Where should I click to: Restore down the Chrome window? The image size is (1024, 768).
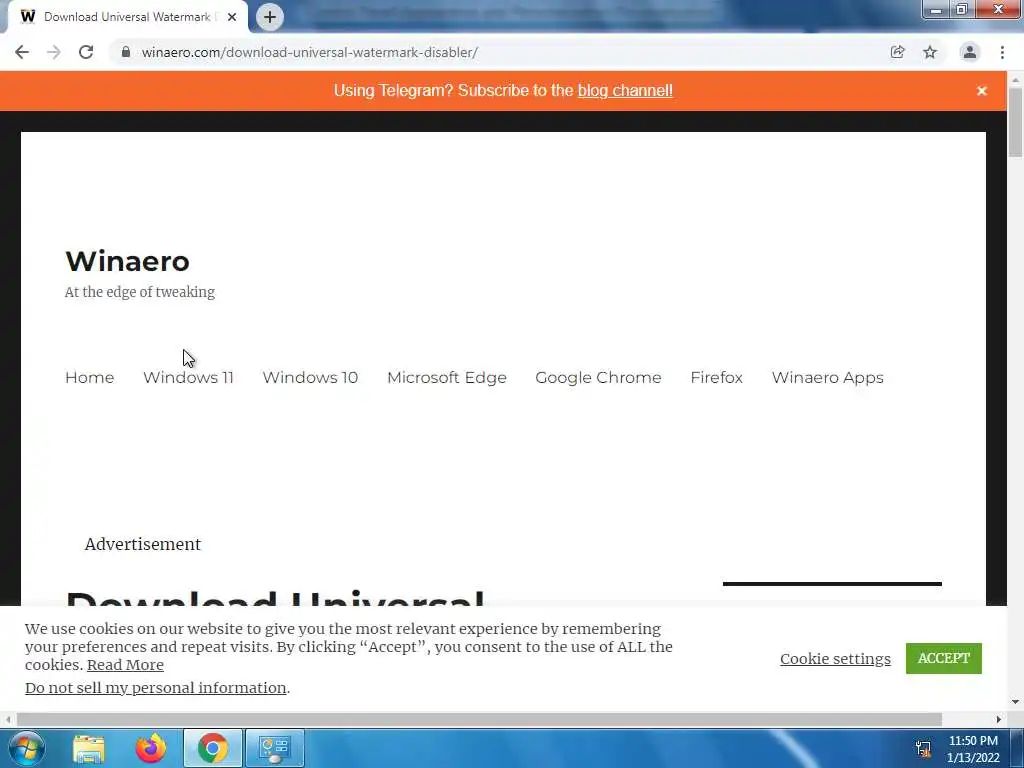click(x=961, y=10)
